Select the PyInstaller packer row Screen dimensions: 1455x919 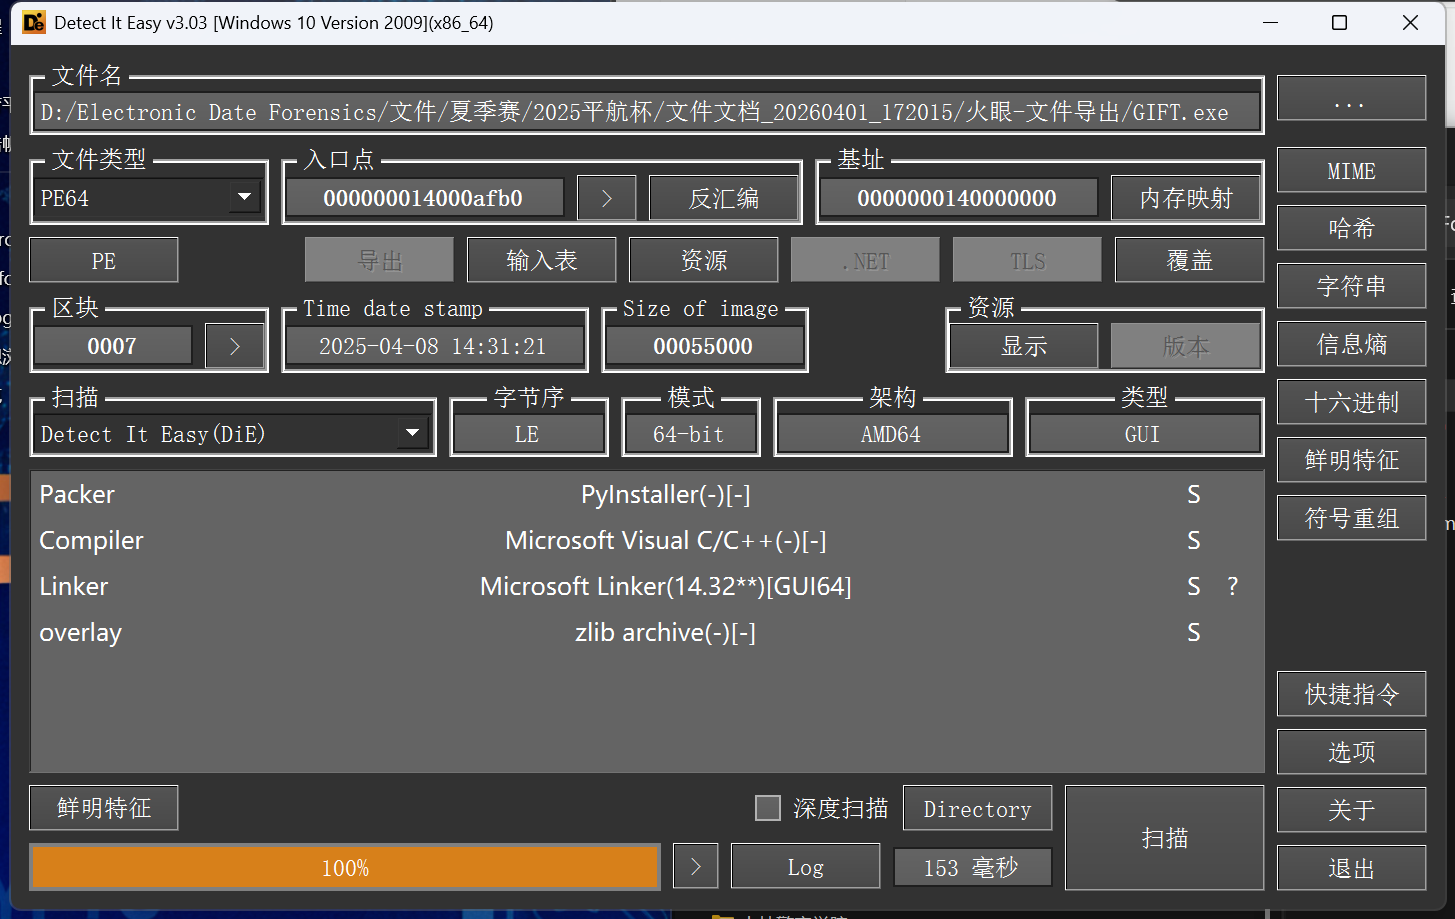tap(647, 494)
